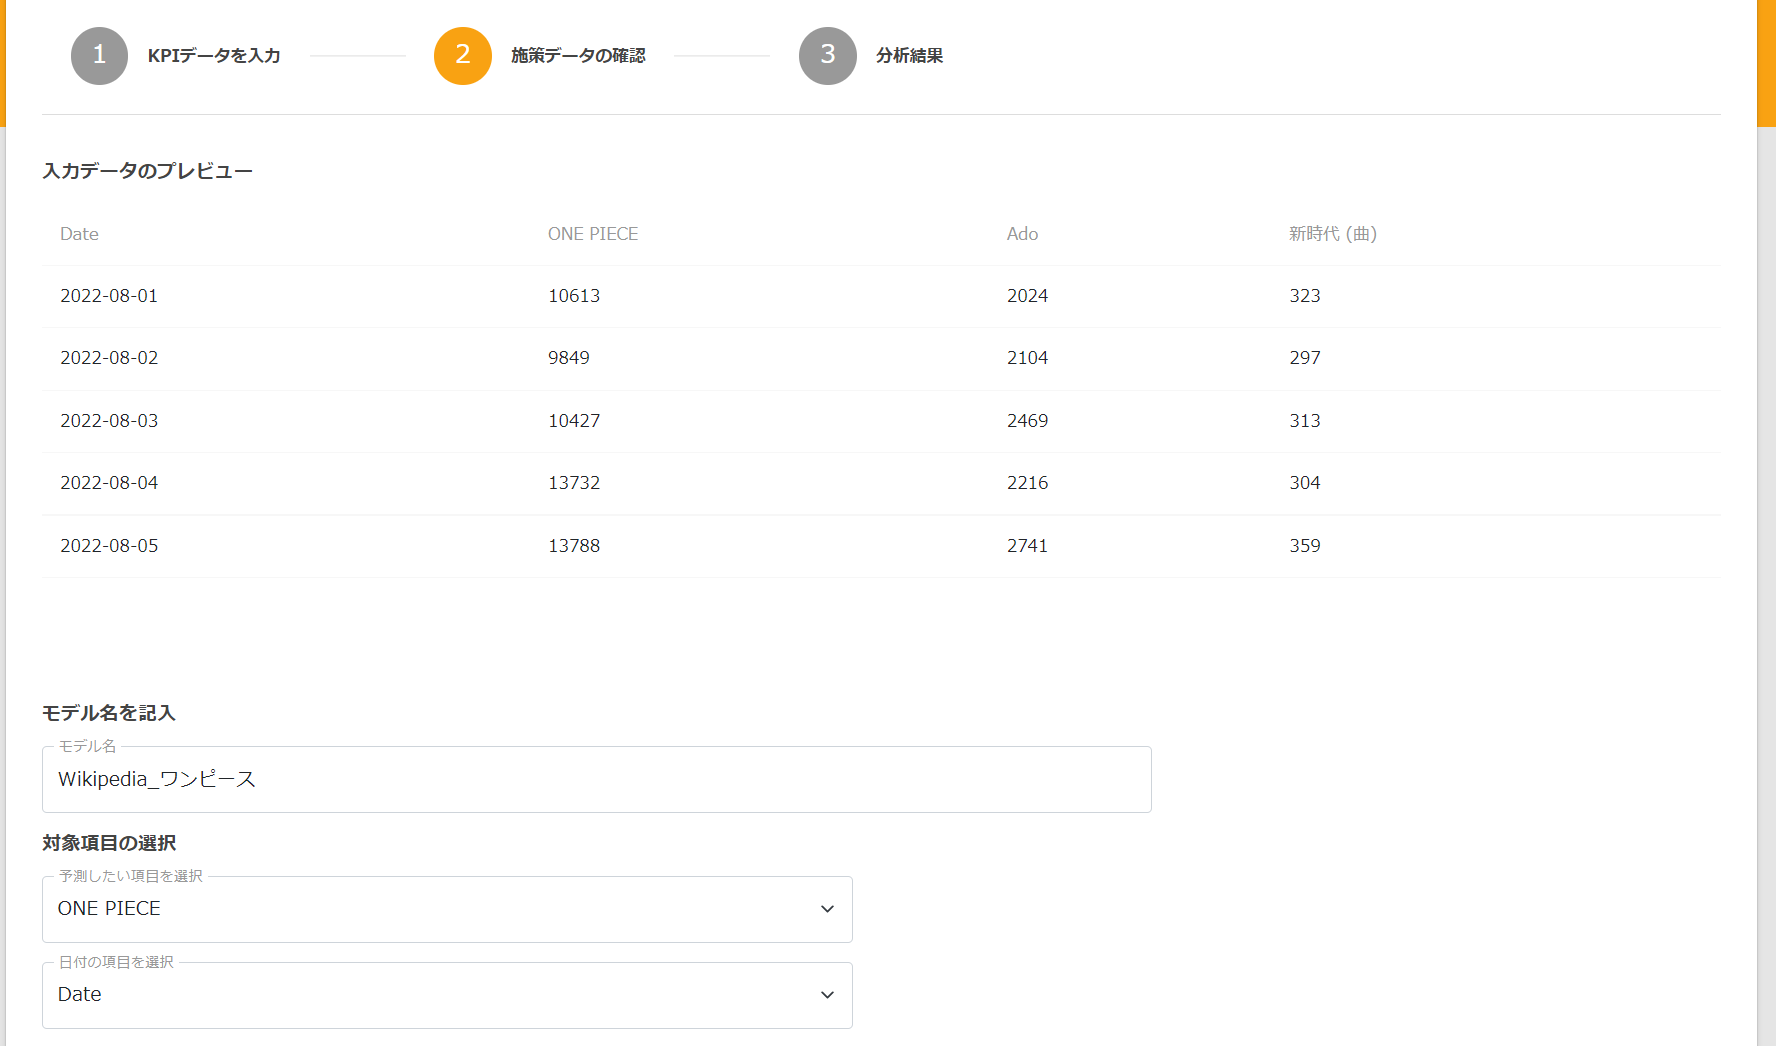Viewport: 1776px width, 1046px height.
Task: Click the Date column header
Action: point(79,234)
